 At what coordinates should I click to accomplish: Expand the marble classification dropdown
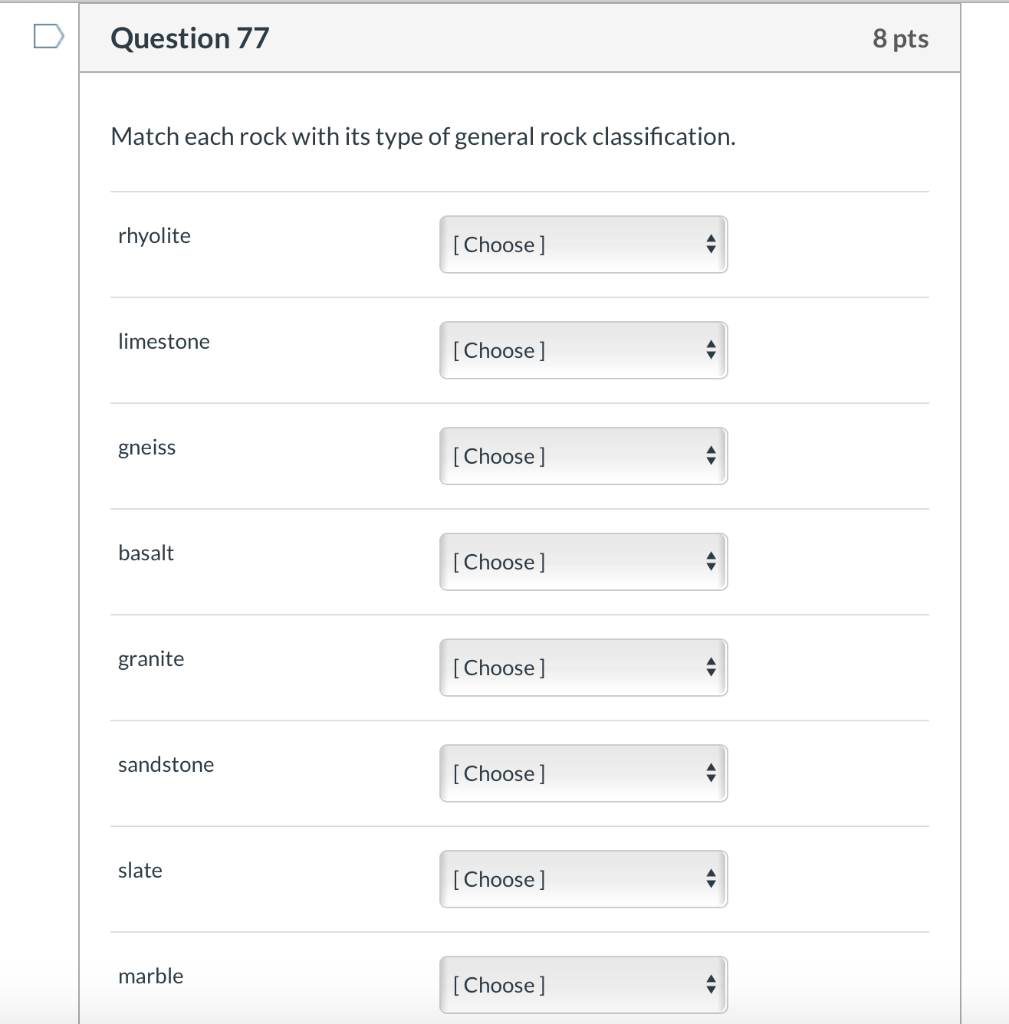tap(583, 985)
